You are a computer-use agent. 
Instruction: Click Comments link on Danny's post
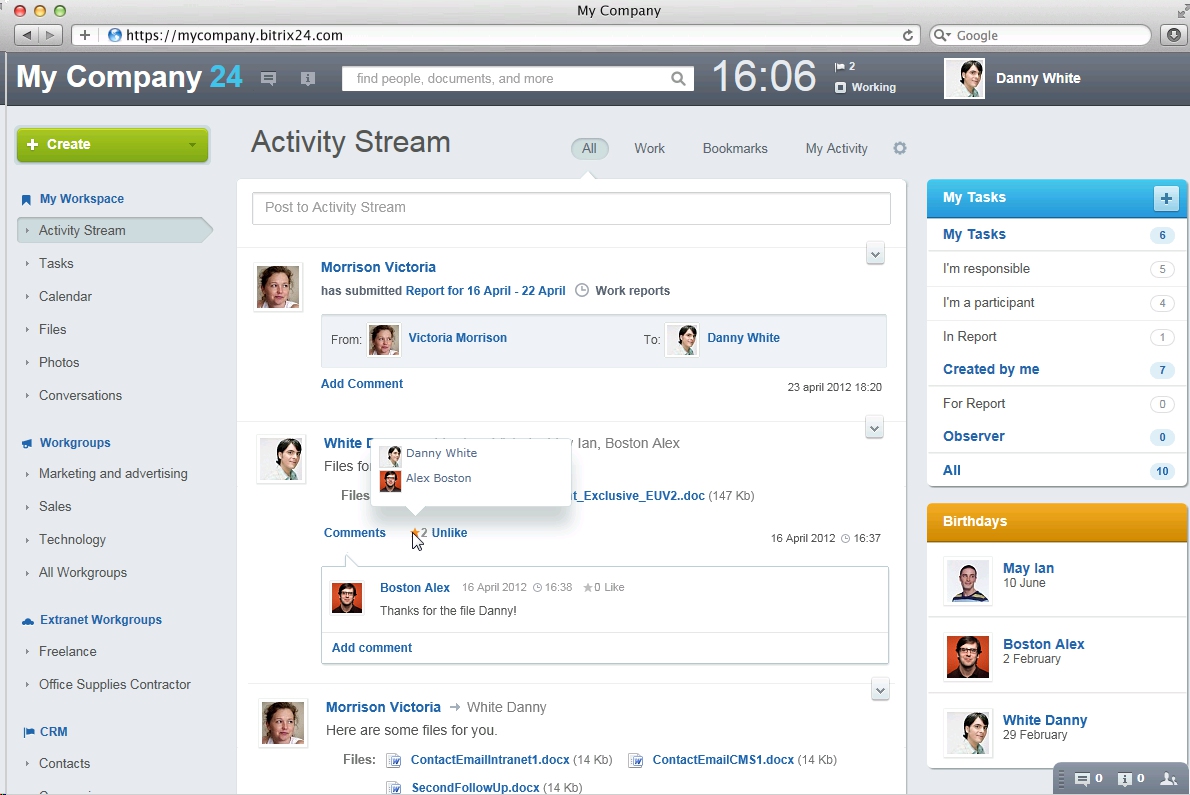tap(354, 533)
